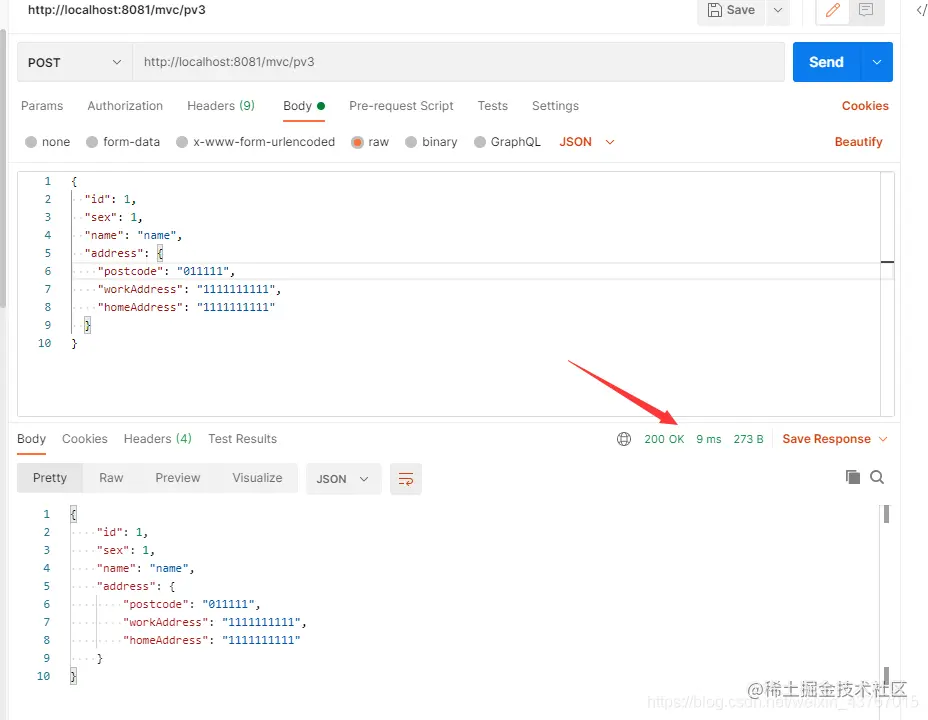Select the Pretty view button
Screen dimensions: 928x720
[50, 478]
